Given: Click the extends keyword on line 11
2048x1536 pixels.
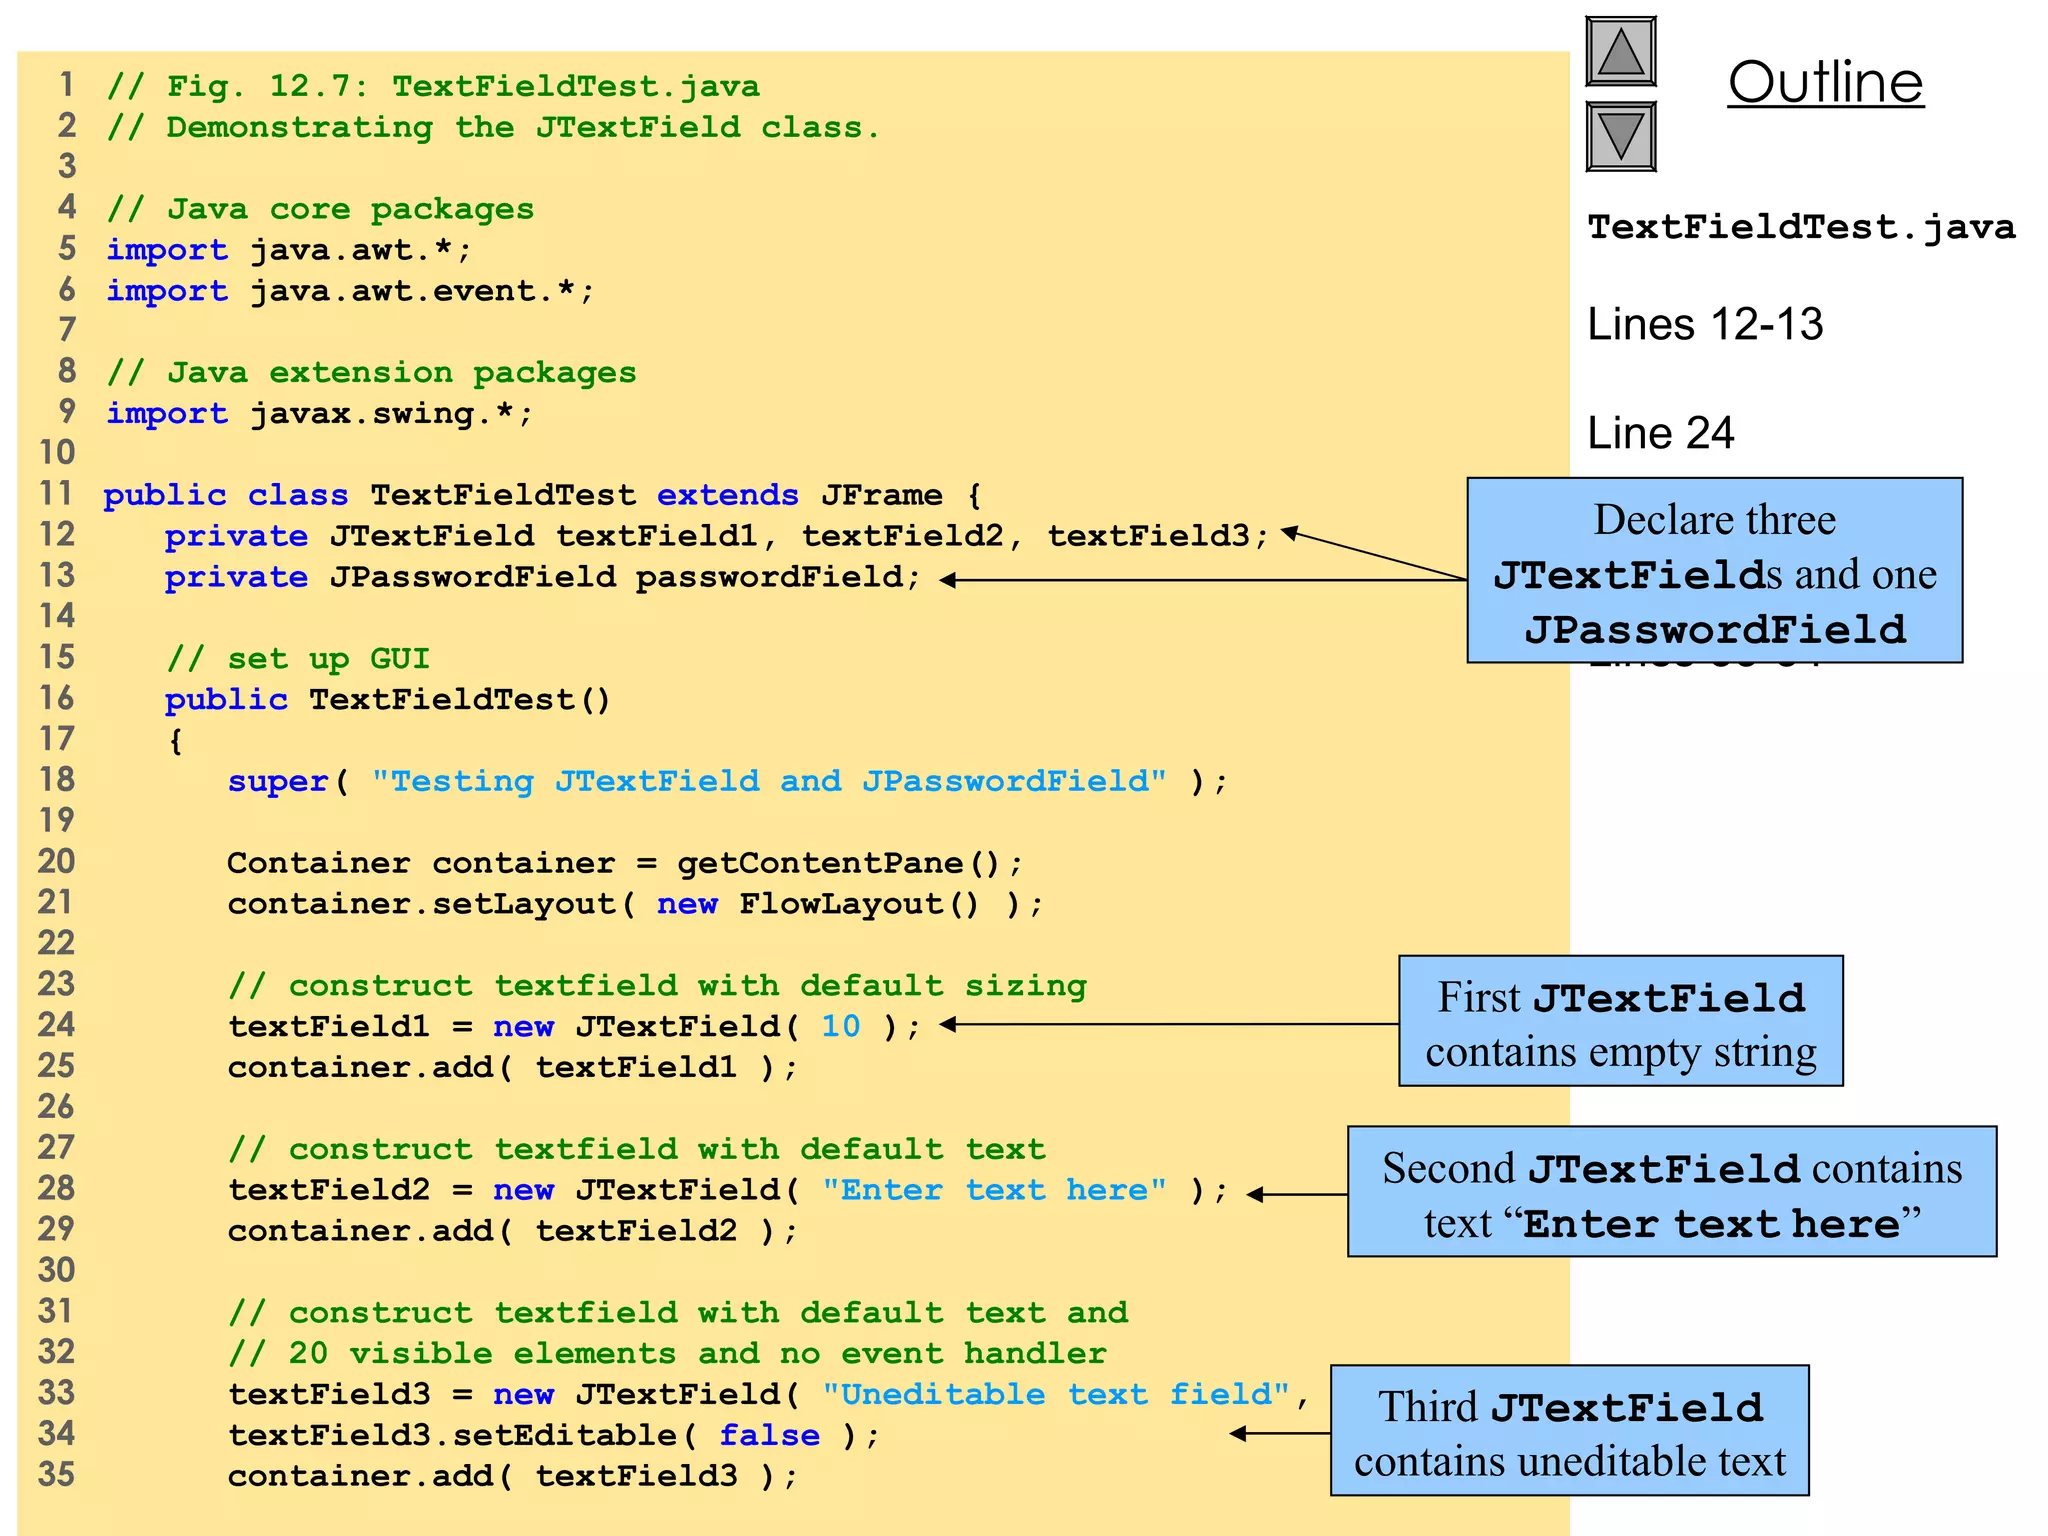Looking at the screenshot, I should click(727, 495).
